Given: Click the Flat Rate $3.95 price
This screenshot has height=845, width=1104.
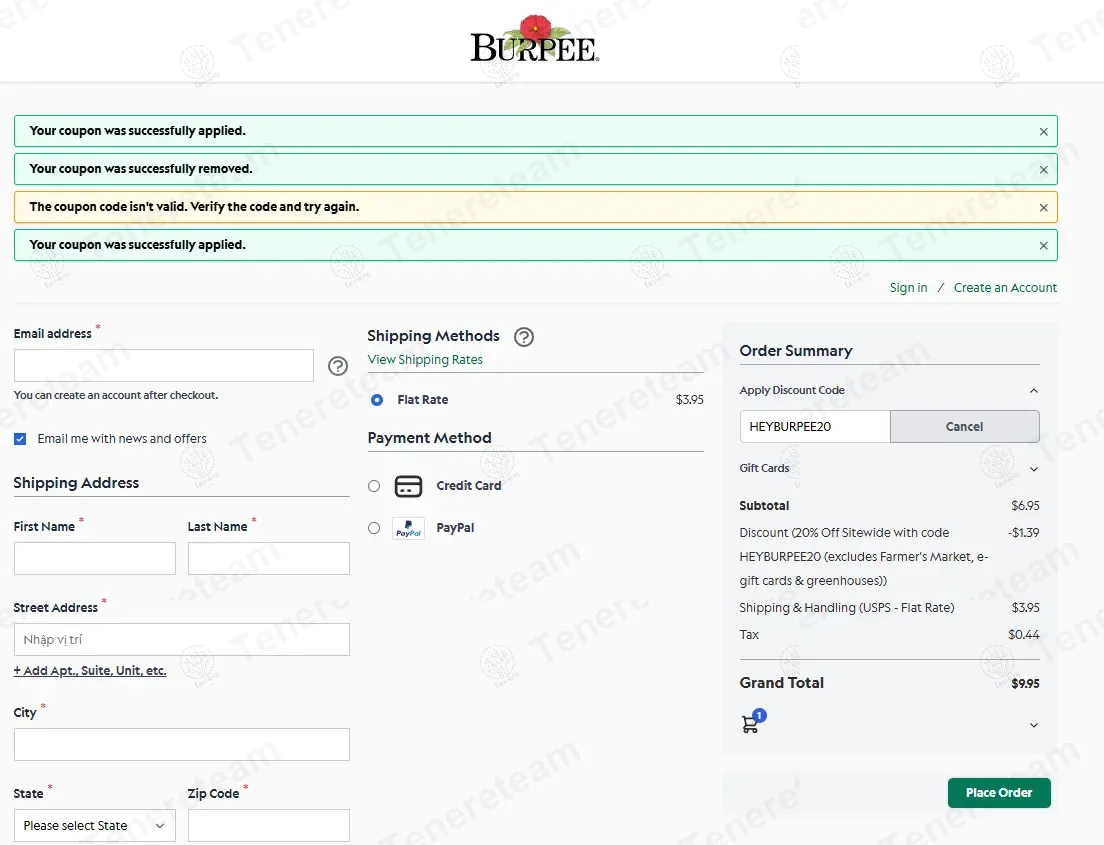Looking at the screenshot, I should (x=689, y=400).
